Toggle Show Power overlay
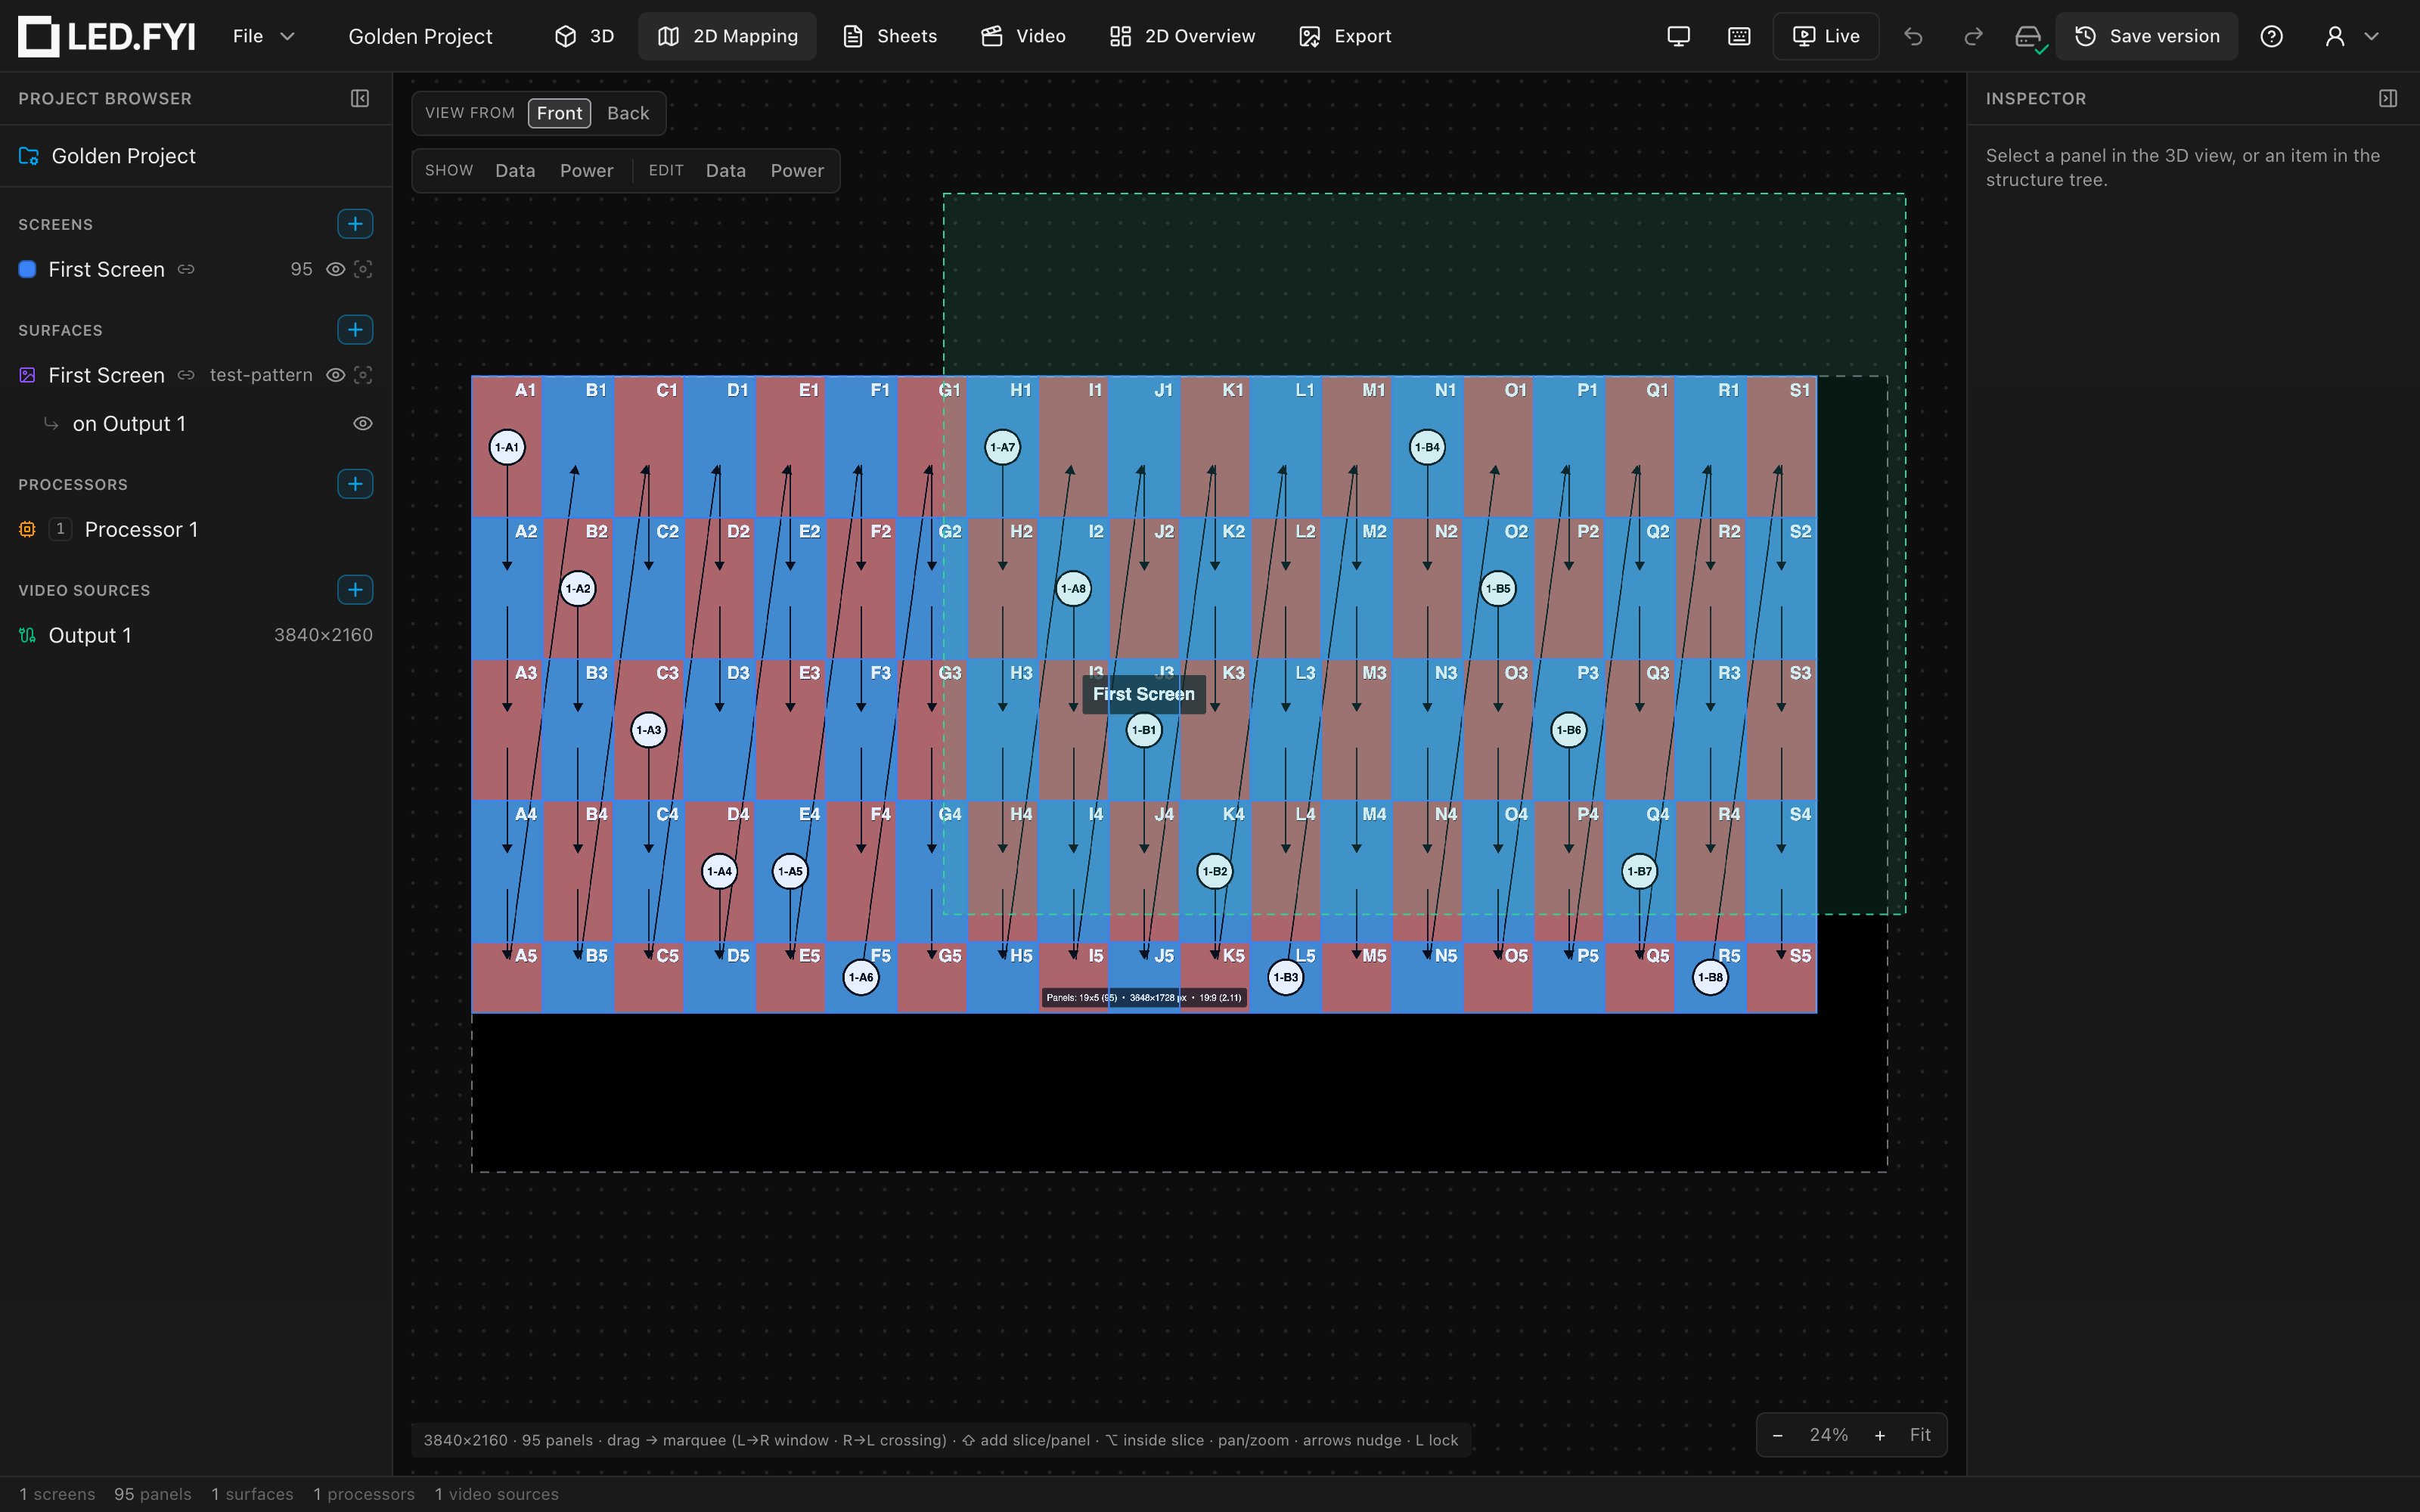Screen dimensions: 2420x1512 click(x=586, y=170)
